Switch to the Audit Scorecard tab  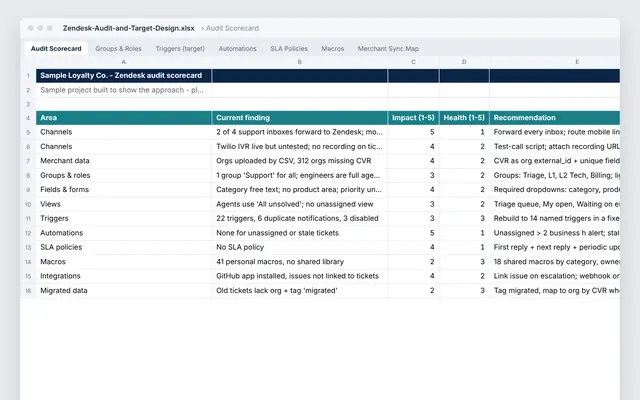56,49
